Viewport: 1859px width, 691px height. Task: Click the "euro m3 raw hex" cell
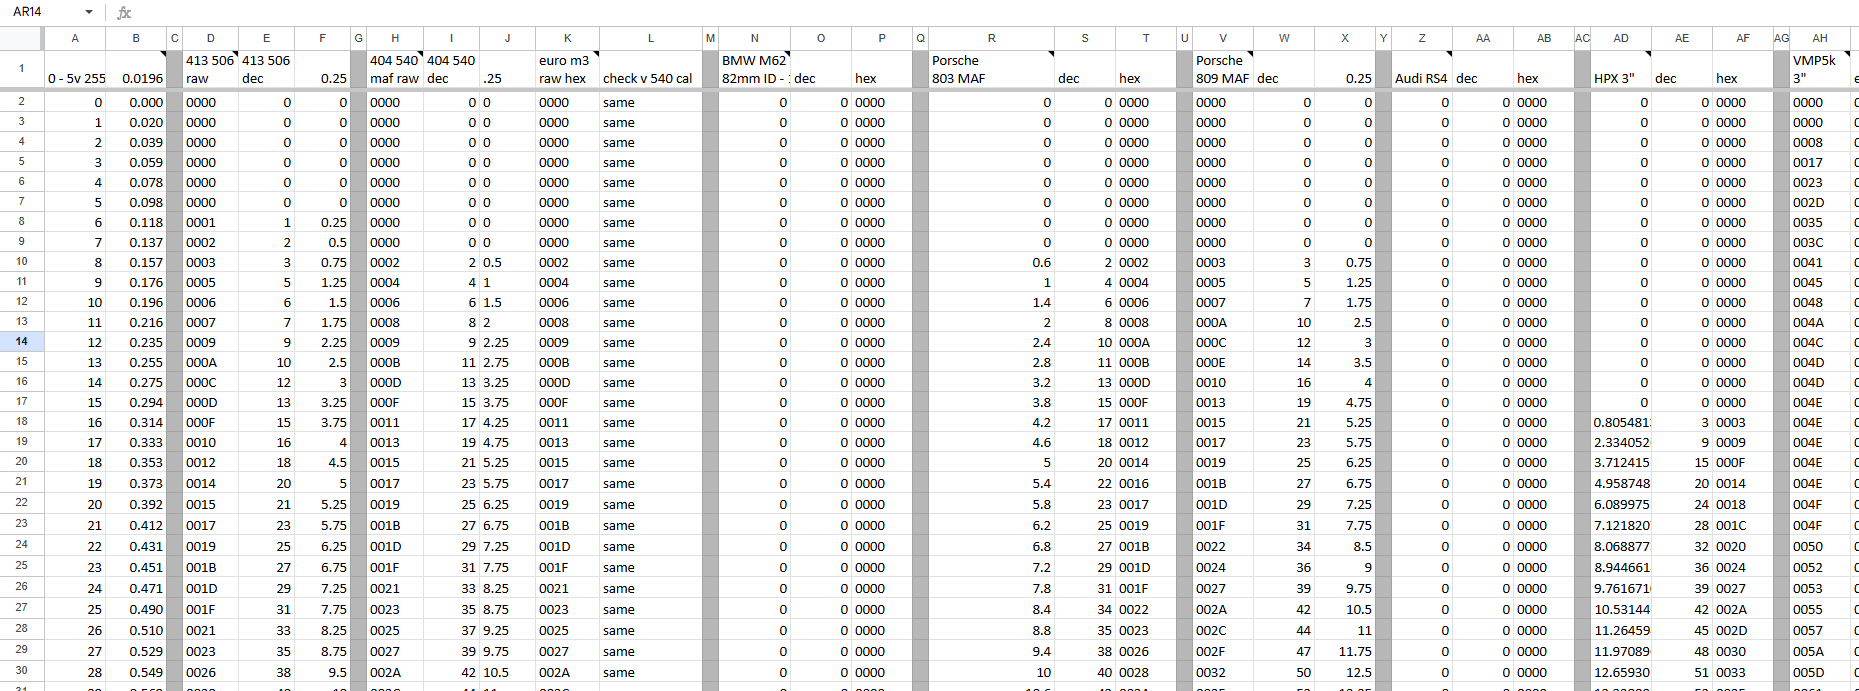566,69
